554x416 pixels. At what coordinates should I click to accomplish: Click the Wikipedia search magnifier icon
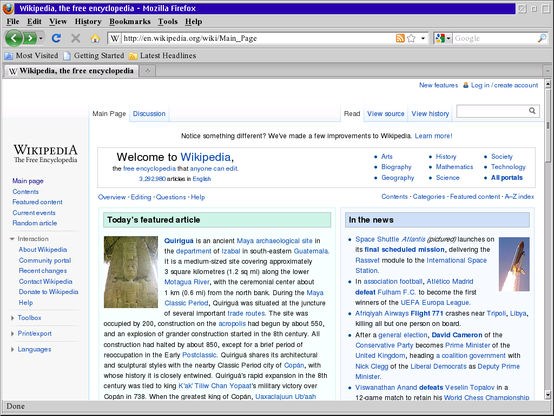[532, 111]
